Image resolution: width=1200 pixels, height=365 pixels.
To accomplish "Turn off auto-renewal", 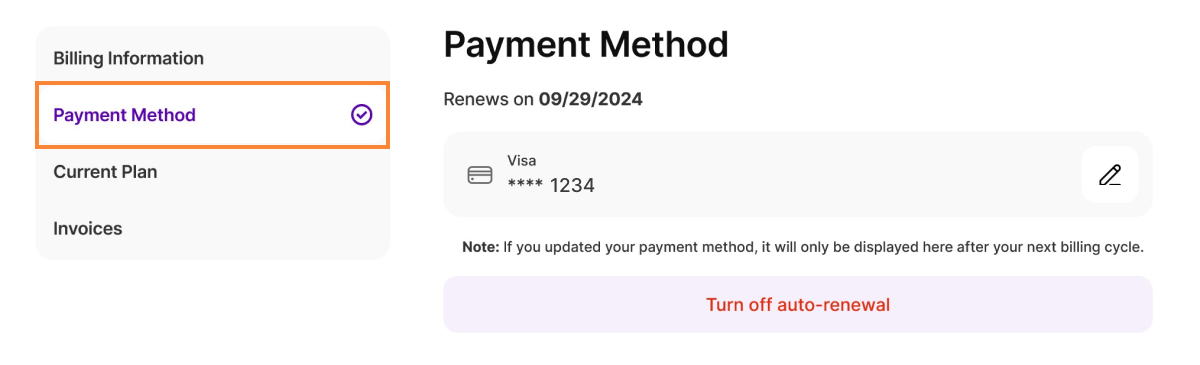I will click(798, 305).
